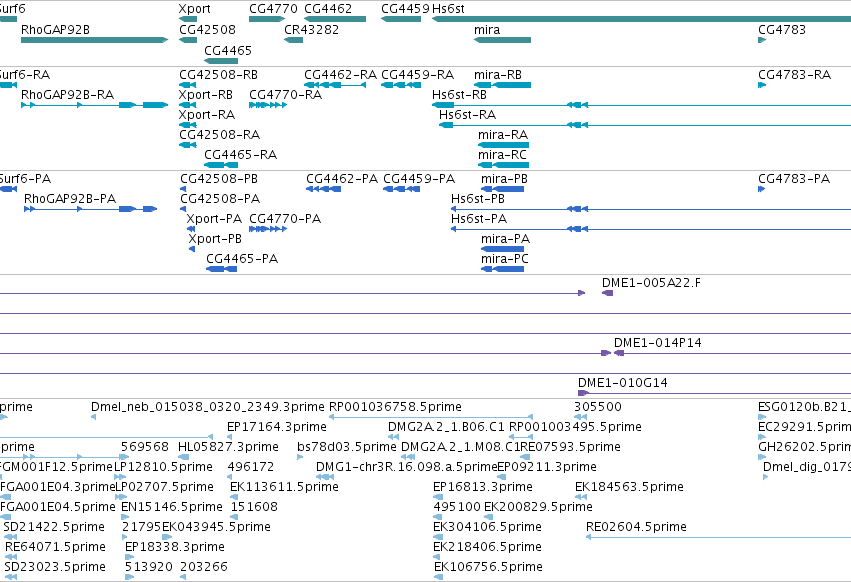Select protein Hs6st-PB
The width and height of the screenshot is (851, 582).
[651, 209]
